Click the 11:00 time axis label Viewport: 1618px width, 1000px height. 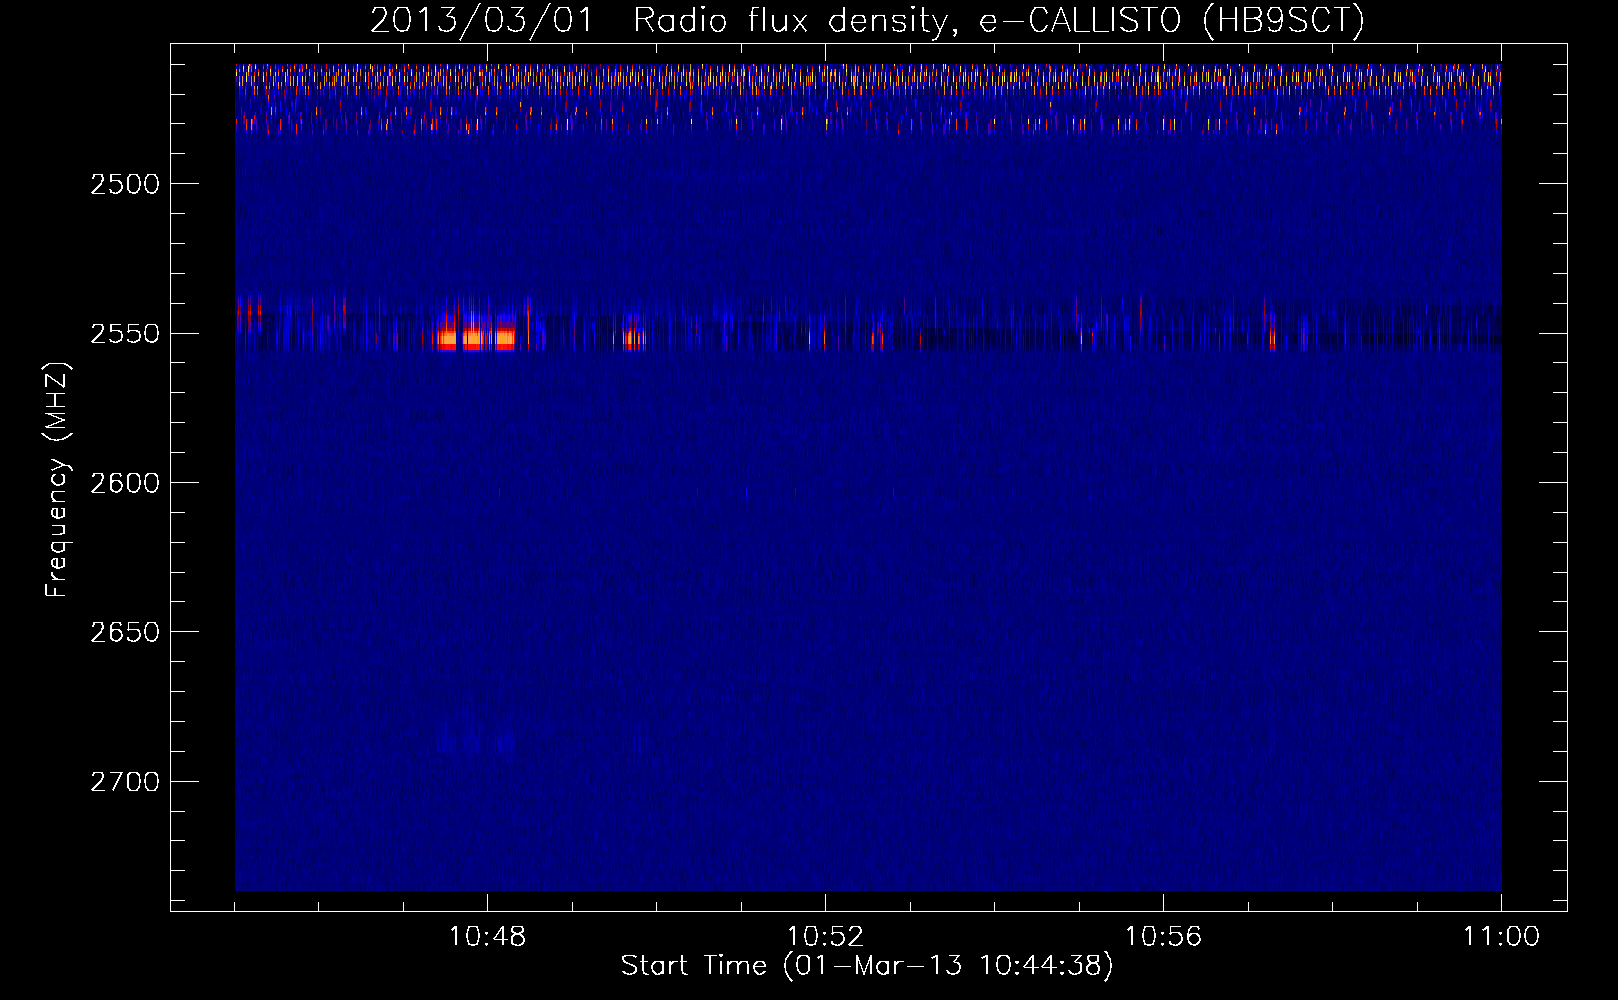pos(1501,937)
